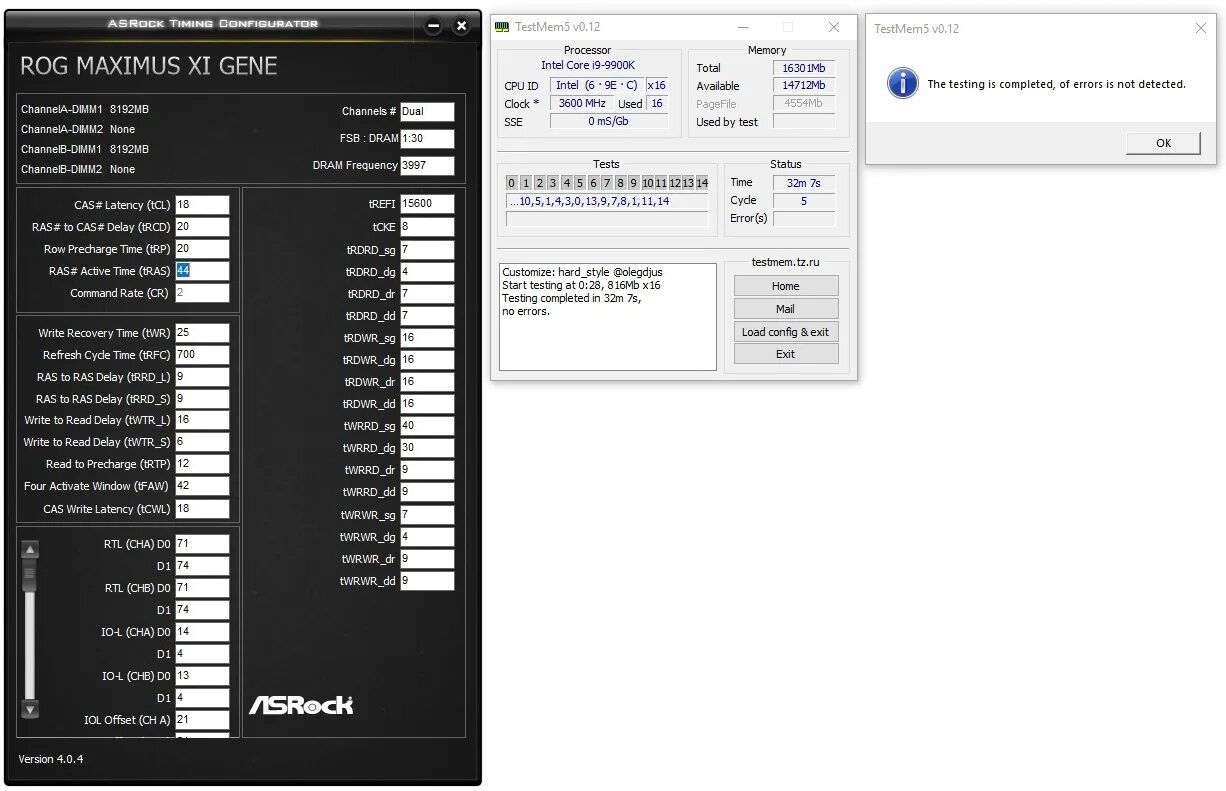Click the ROG MAXIMUS XI GENE heading

(149, 66)
